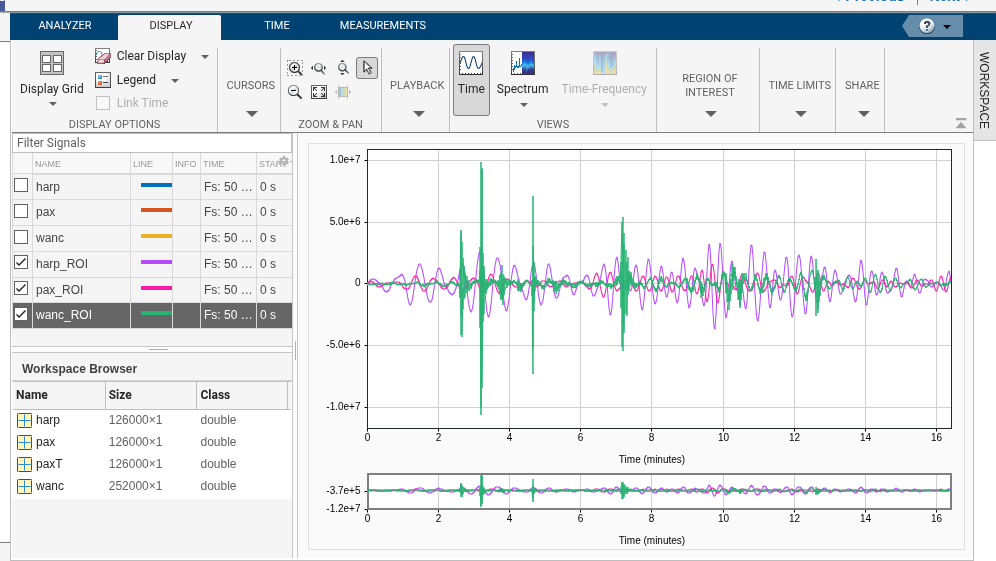Click the Filter Signals search field

coord(150,143)
